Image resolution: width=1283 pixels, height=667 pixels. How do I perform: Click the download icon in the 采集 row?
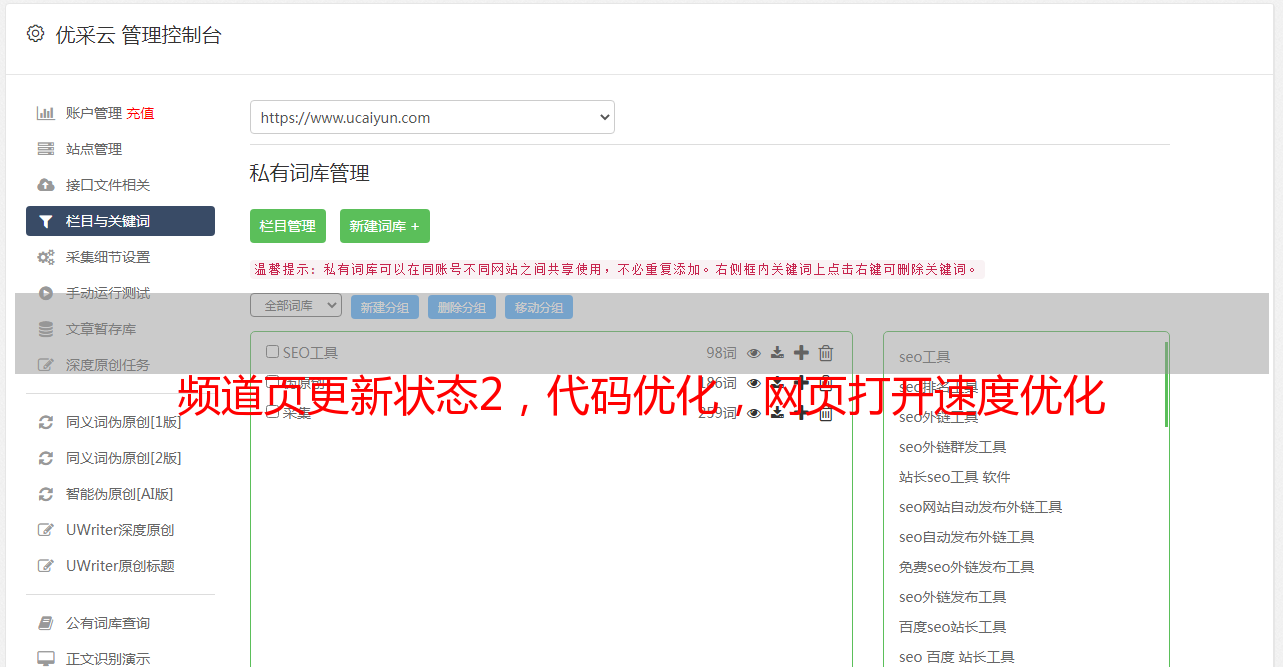click(x=778, y=413)
